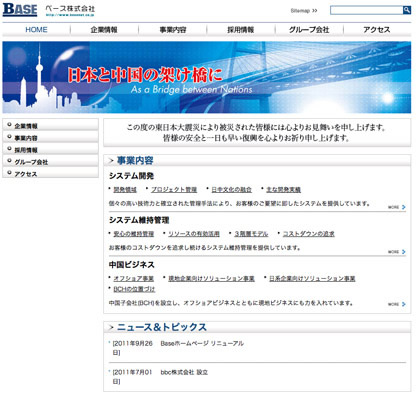Click the ニュース&トピックス section heading
The image size is (416, 397).
point(162,327)
